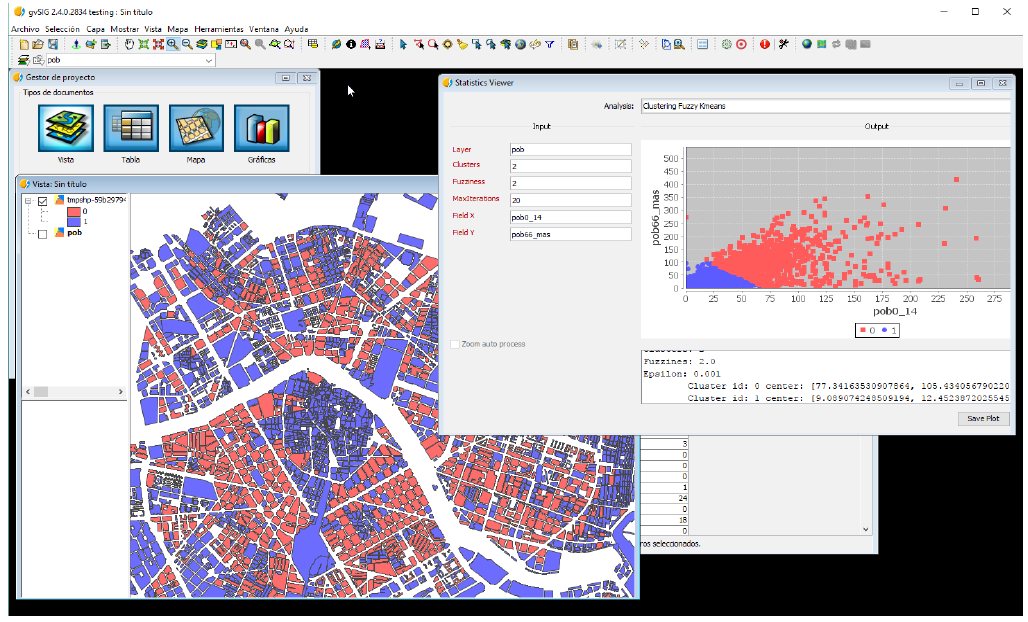
Task: Select the Pan hand tool
Action: (130, 44)
